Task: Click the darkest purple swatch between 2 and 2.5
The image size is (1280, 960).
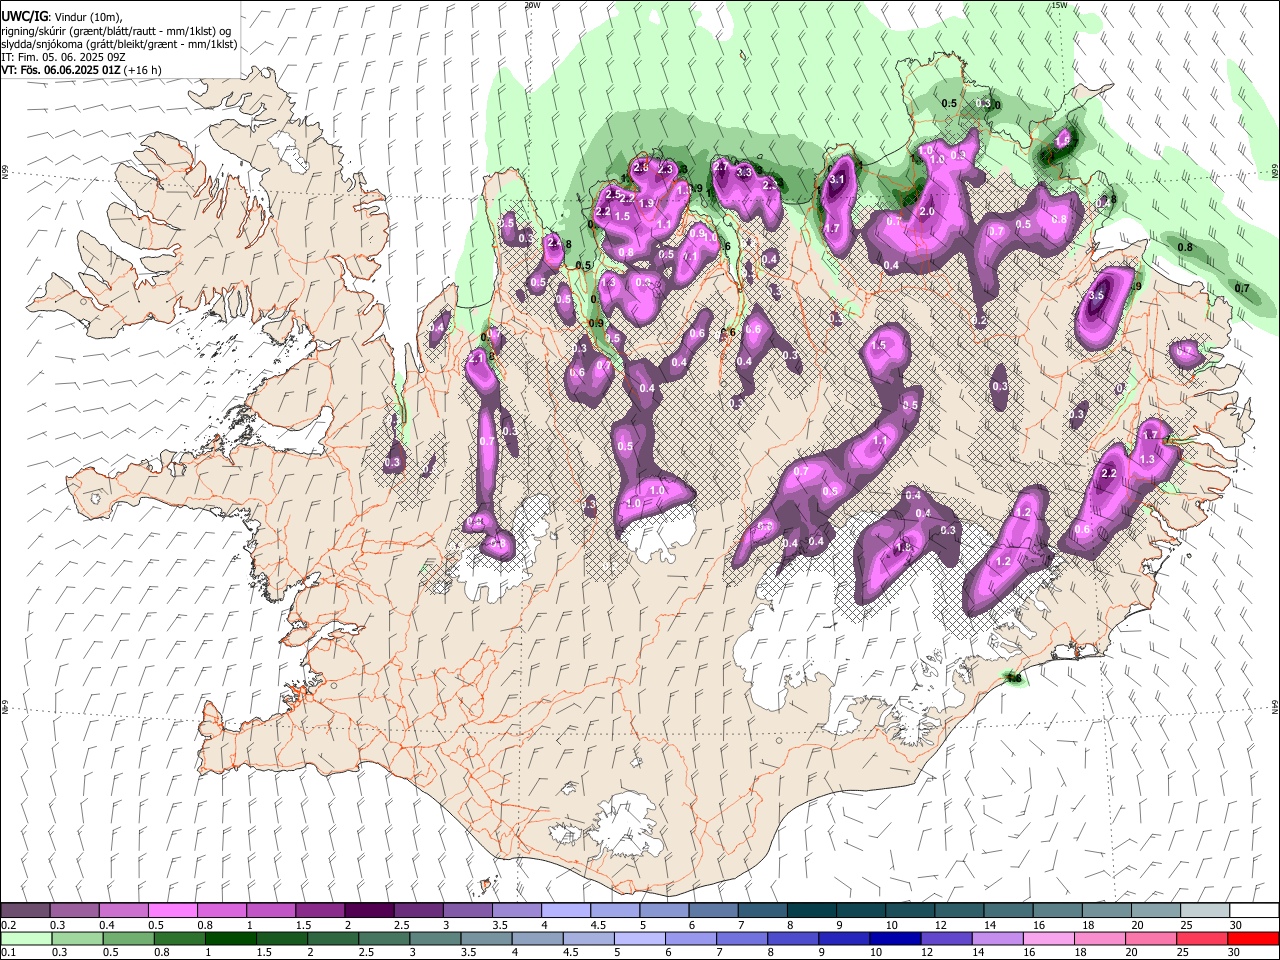Action: click(369, 910)
